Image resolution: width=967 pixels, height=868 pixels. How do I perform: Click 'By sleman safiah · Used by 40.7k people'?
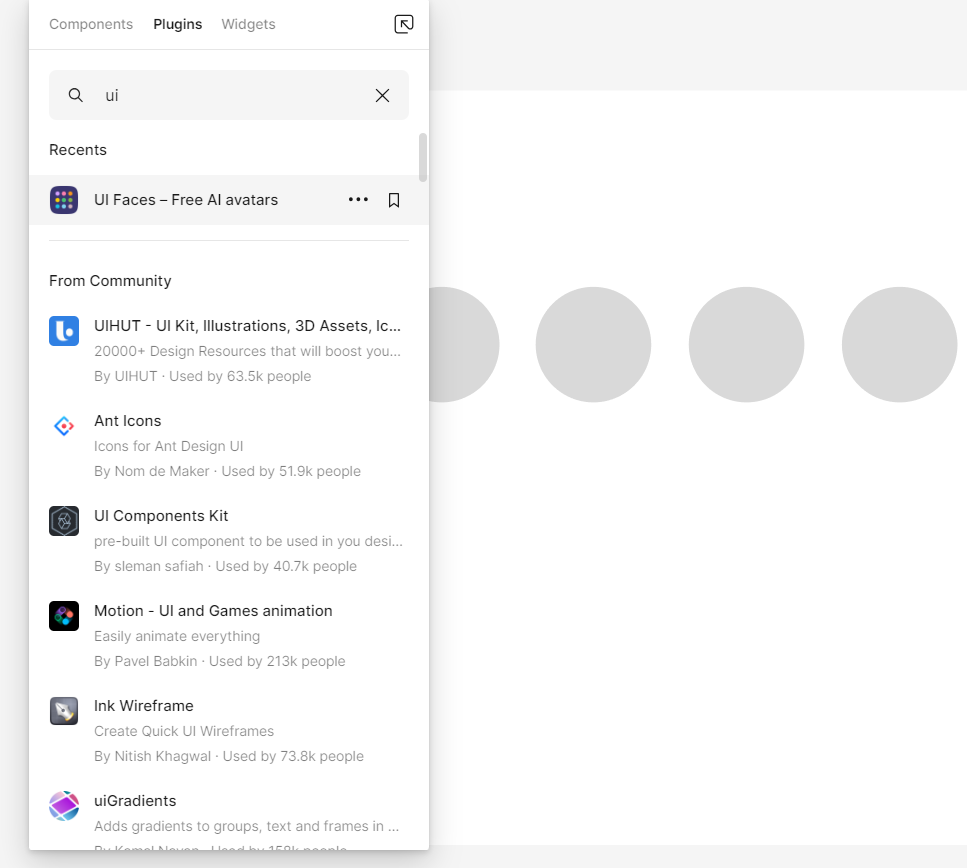(x=225, y=566)
